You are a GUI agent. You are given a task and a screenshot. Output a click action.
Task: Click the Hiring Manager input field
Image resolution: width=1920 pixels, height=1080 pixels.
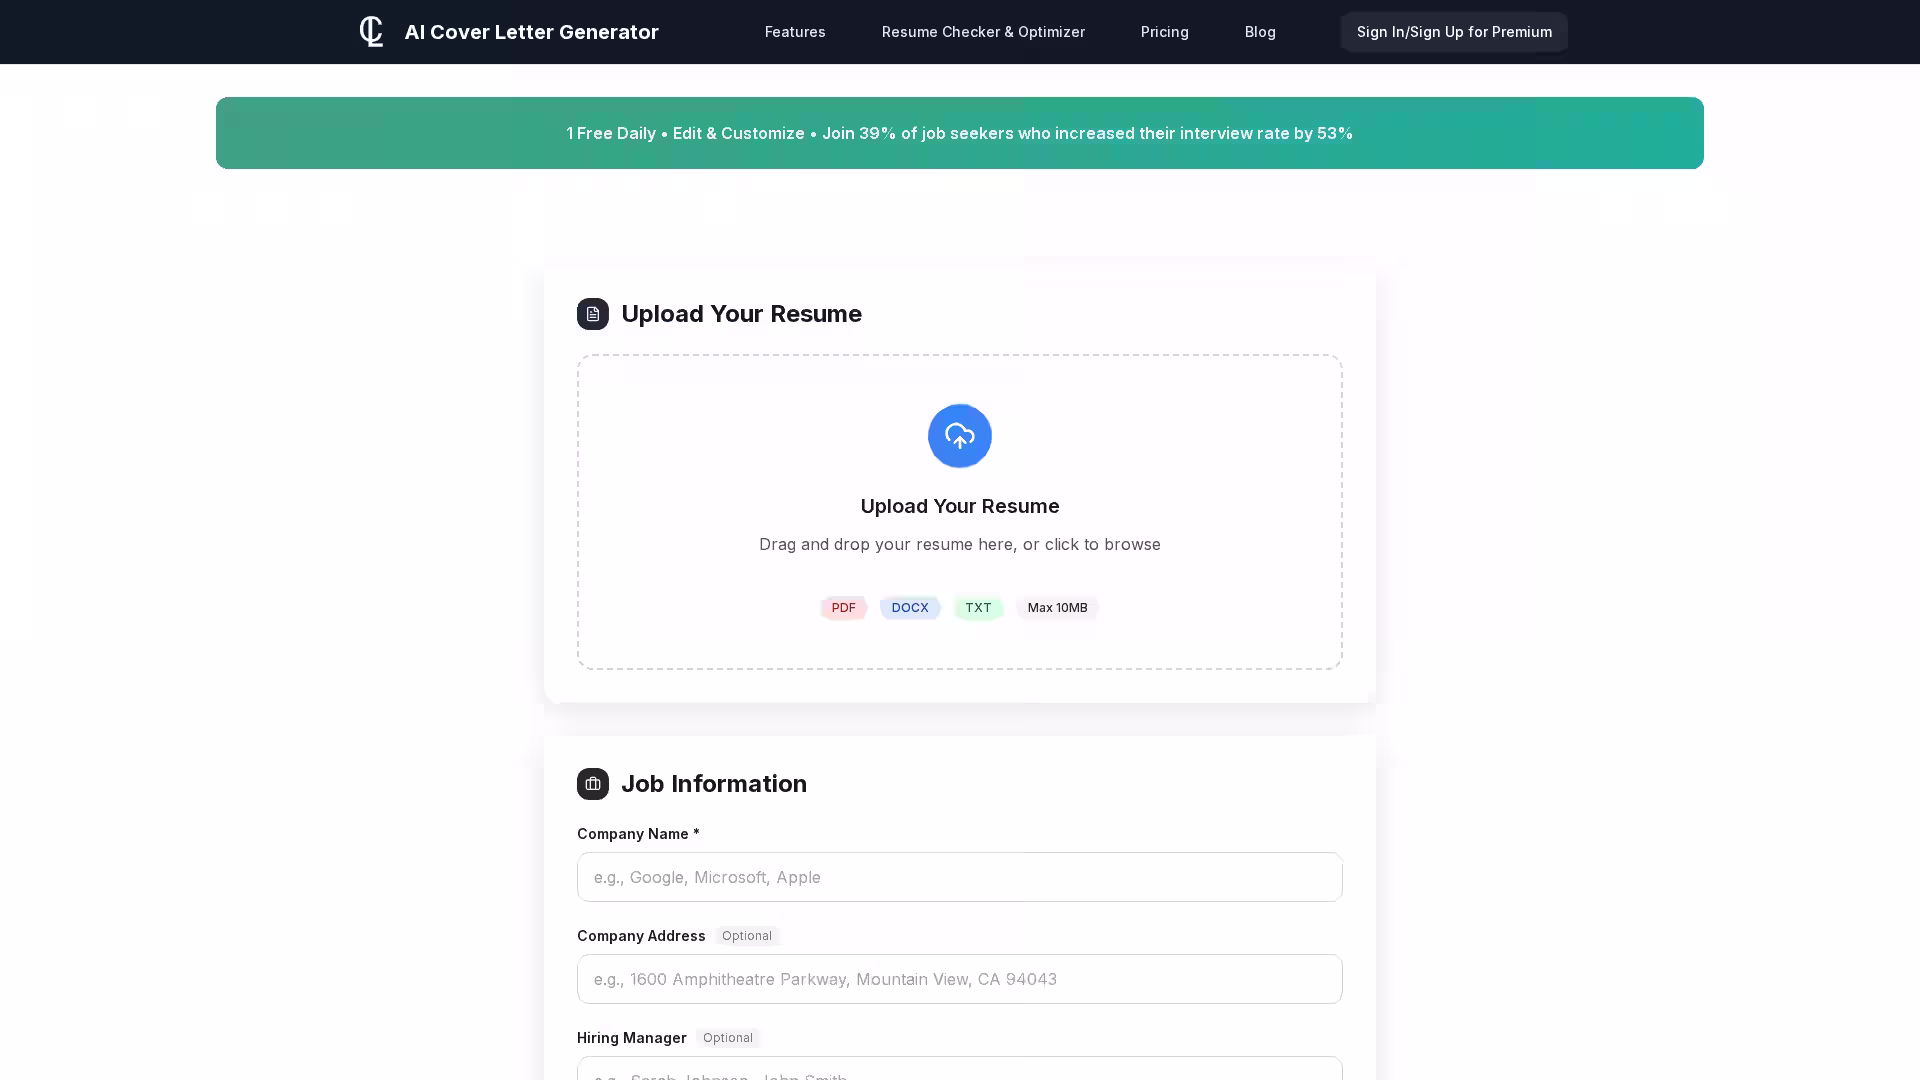coord(959,1070)
